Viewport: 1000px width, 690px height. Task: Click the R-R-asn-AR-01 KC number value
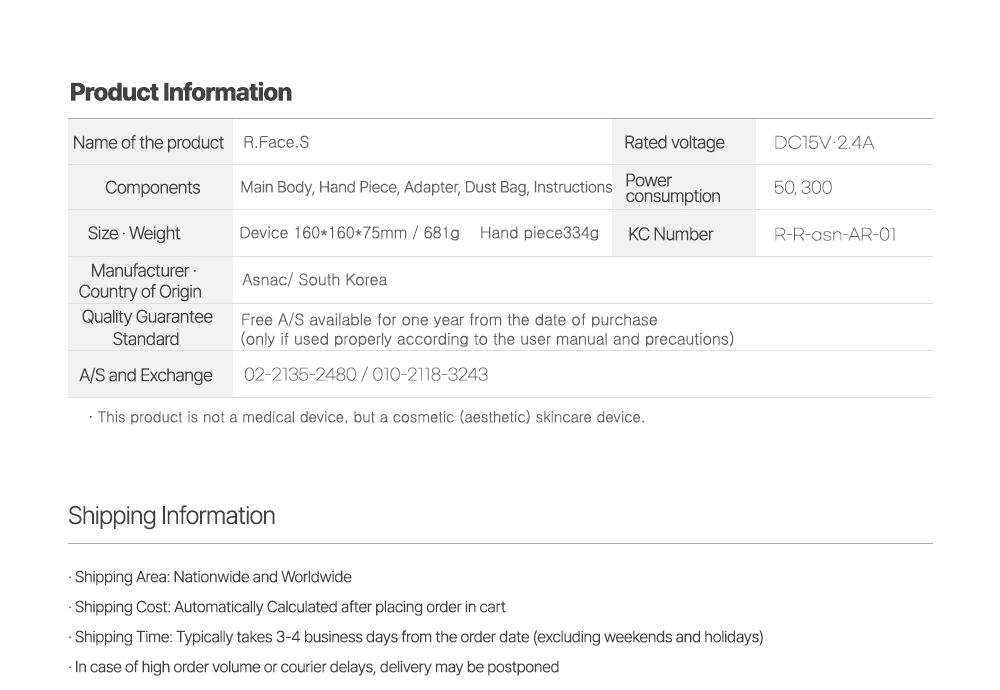[x=835, y=235]
